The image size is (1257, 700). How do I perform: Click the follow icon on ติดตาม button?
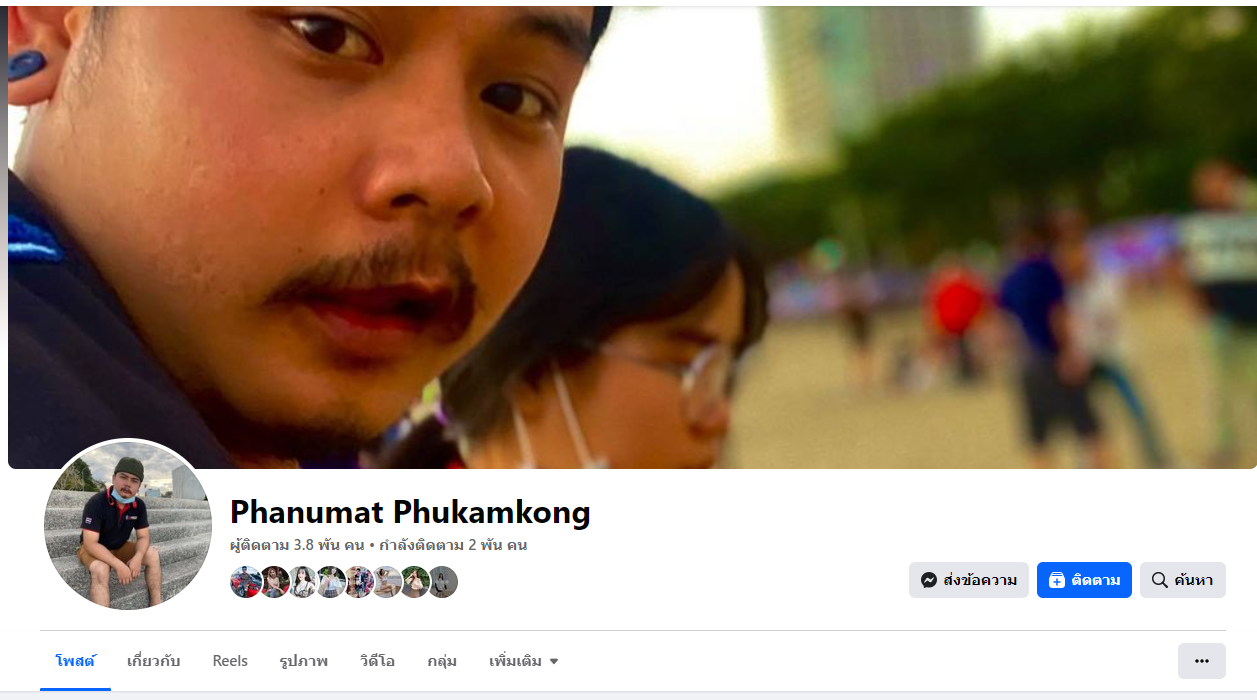pyautogui.click(x=1057, y=580)
